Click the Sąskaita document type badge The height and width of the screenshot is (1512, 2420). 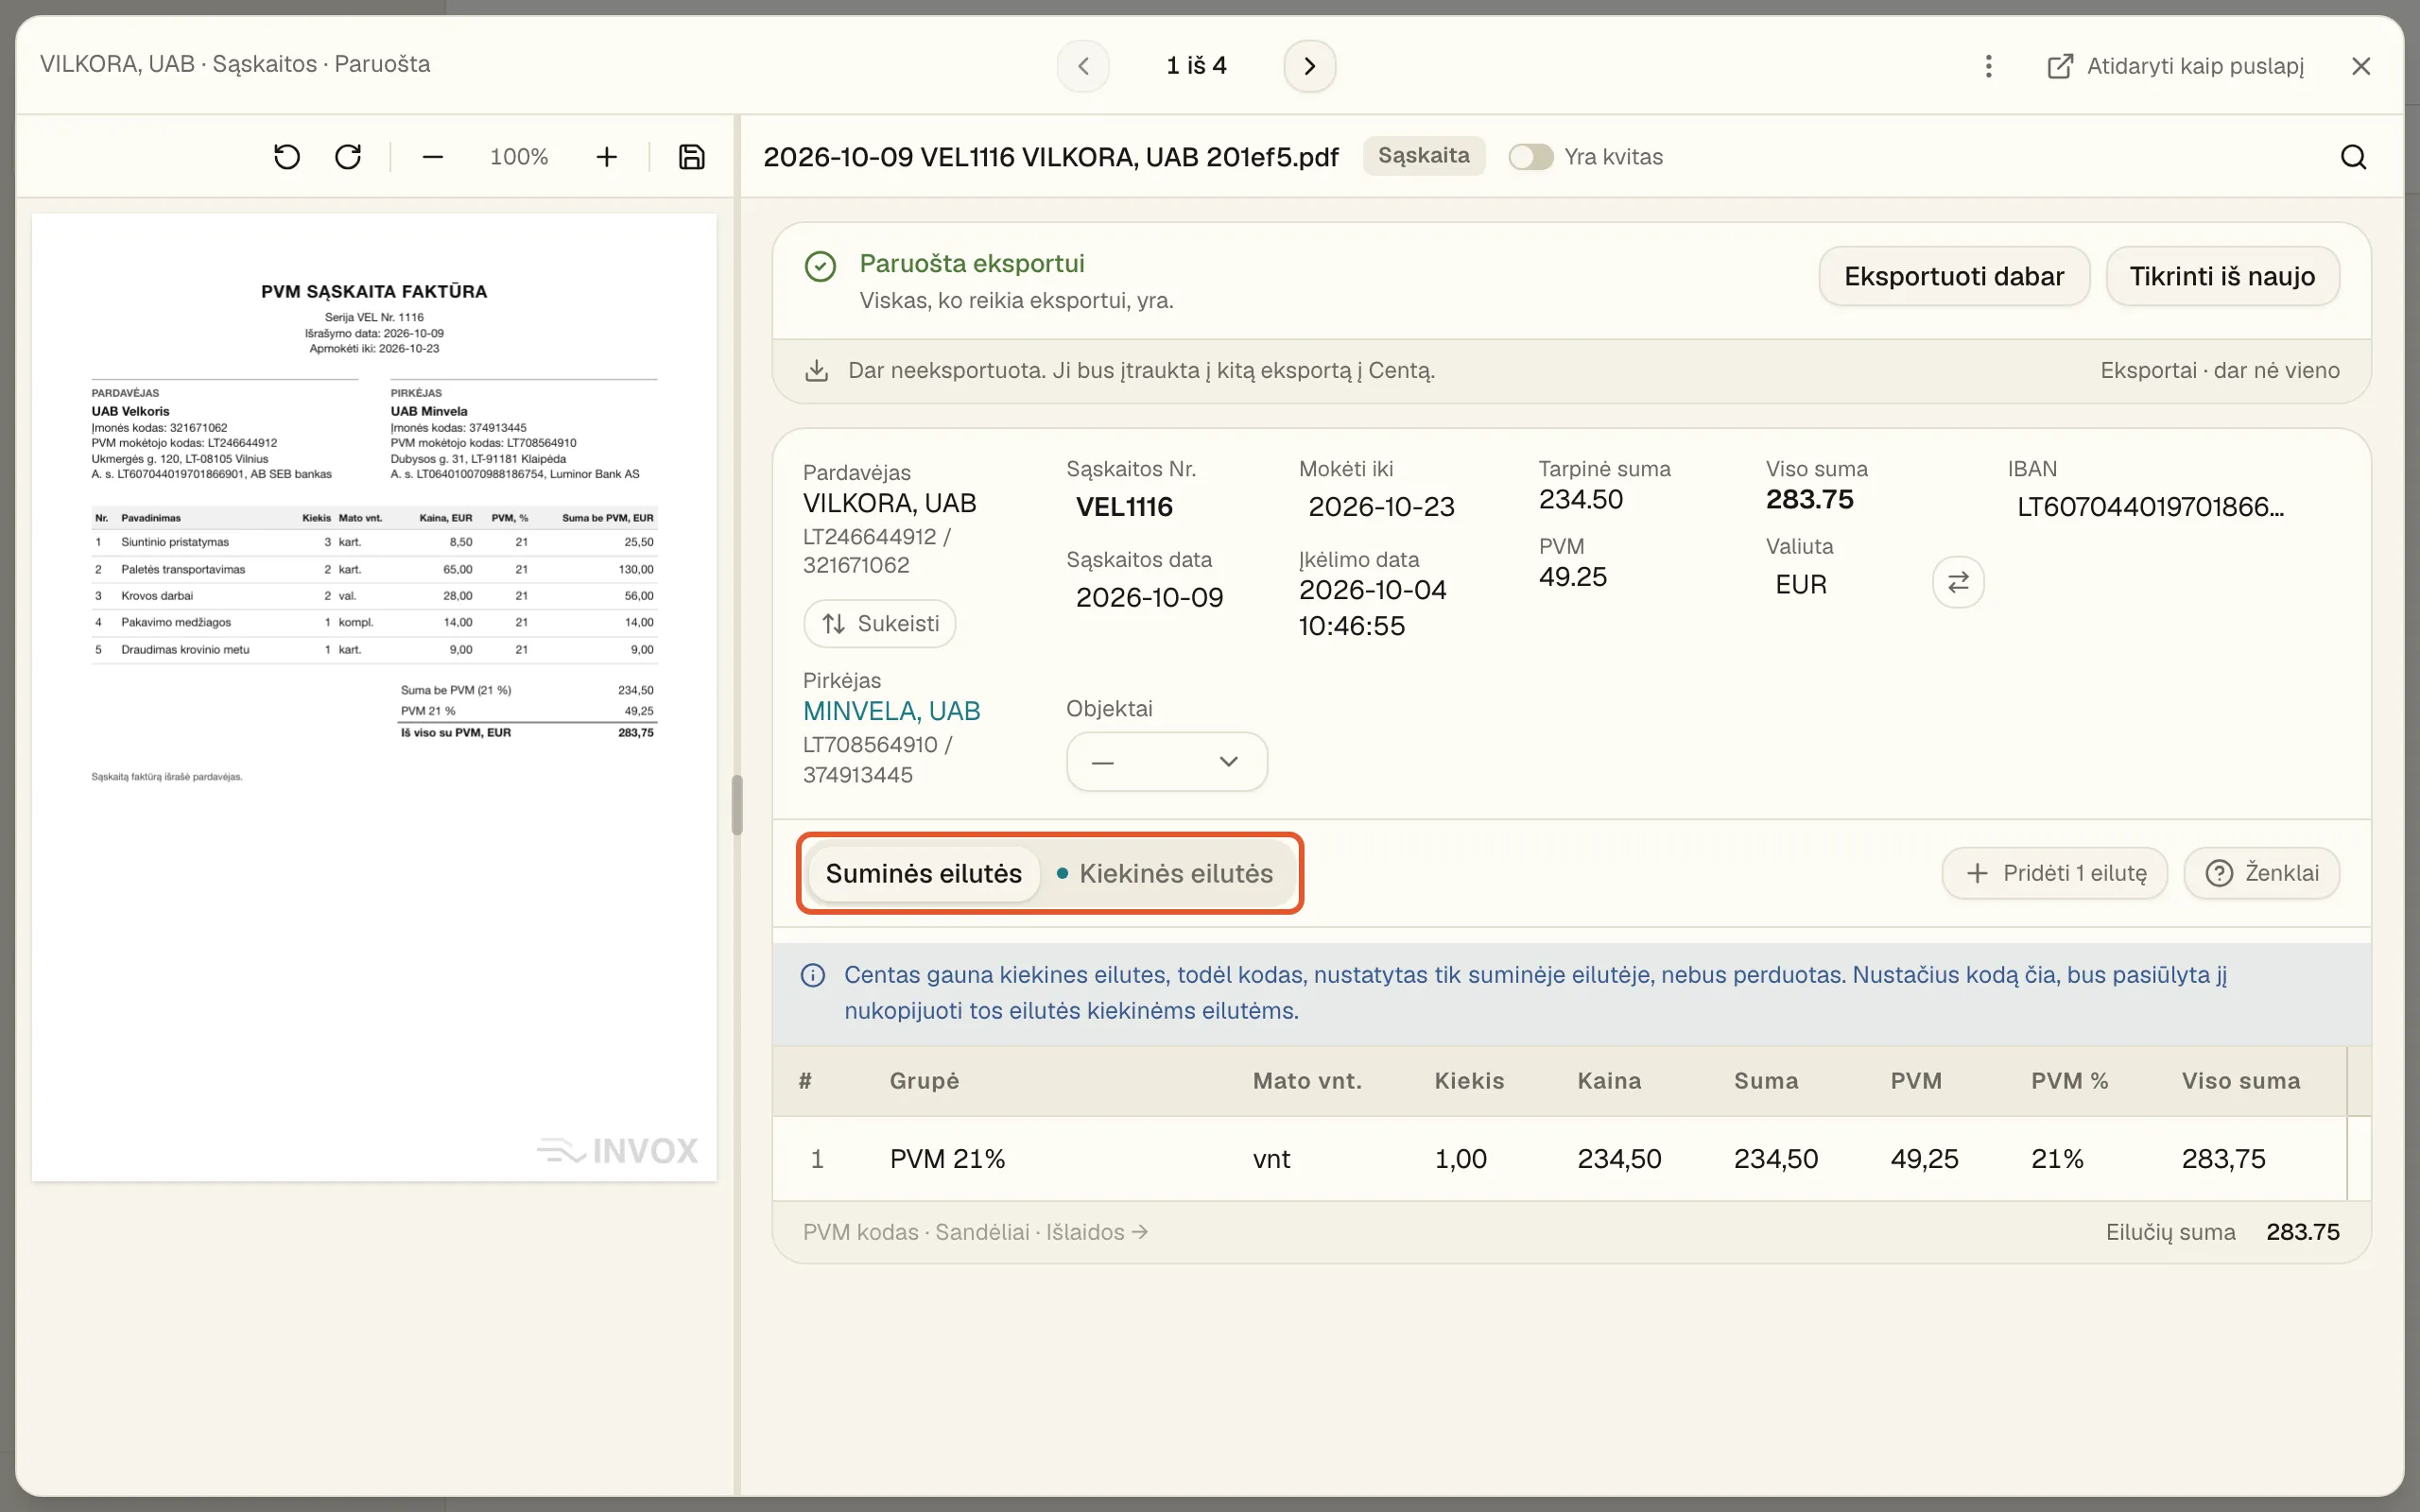tap(1423, 156)
